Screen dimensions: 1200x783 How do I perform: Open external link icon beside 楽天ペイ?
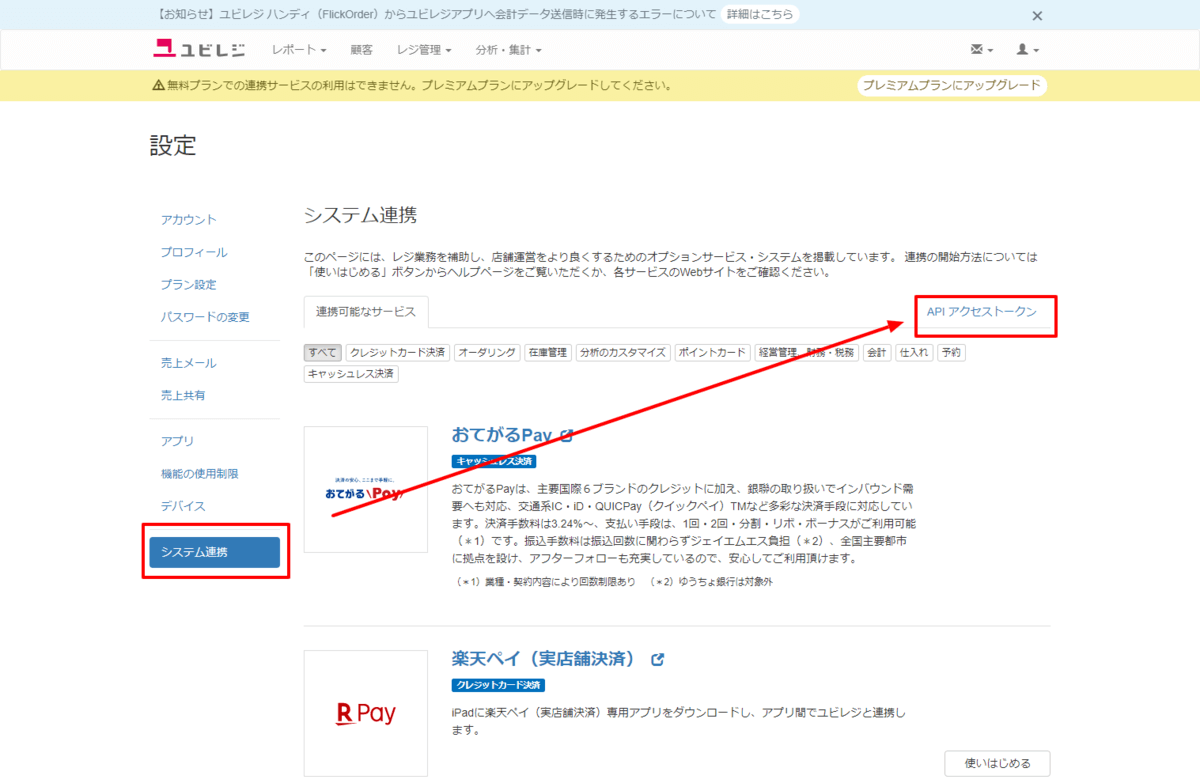pos(657,660)
